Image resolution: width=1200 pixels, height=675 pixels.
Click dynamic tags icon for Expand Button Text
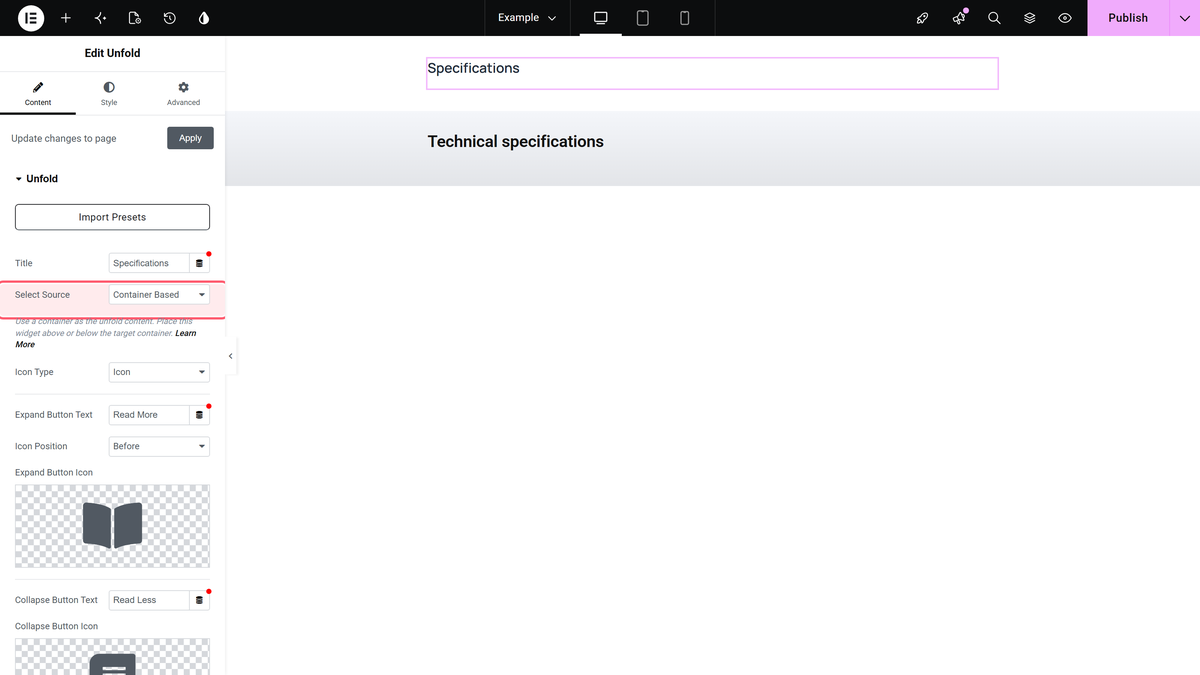(x=199, y=415)
